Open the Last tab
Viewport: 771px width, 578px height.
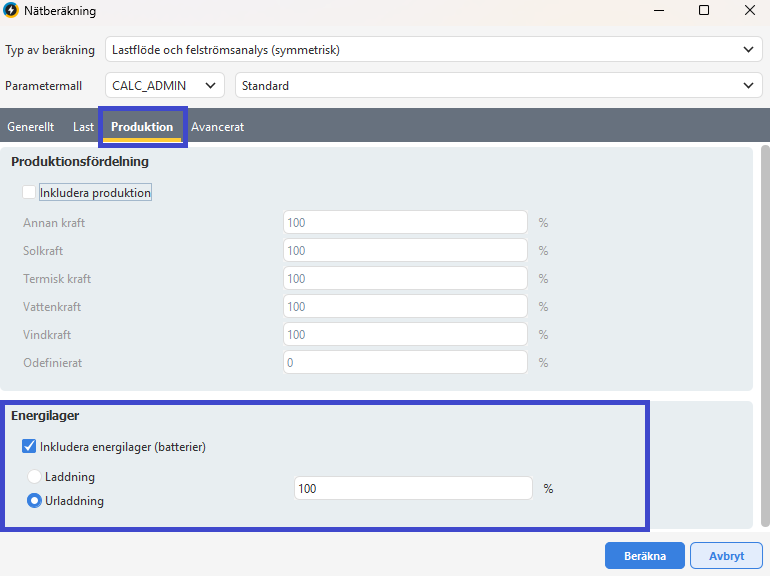coord(83,127)
